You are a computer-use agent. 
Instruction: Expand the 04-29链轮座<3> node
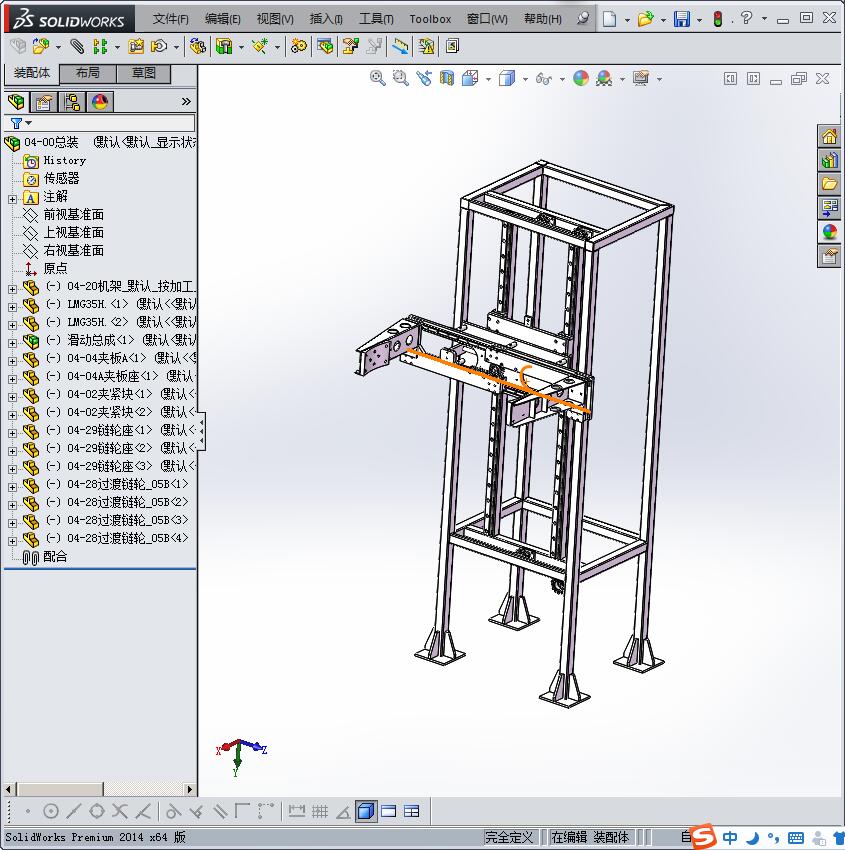click(12, 468)
